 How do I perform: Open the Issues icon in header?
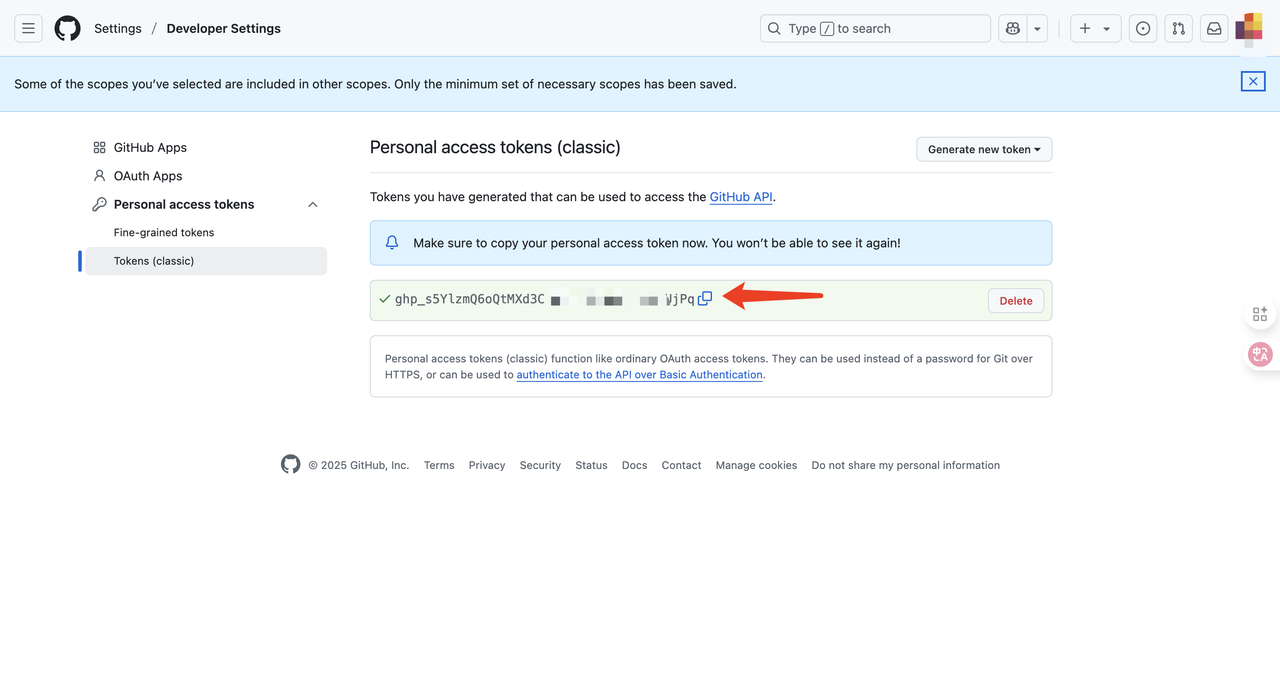(x=1143, y=29)
